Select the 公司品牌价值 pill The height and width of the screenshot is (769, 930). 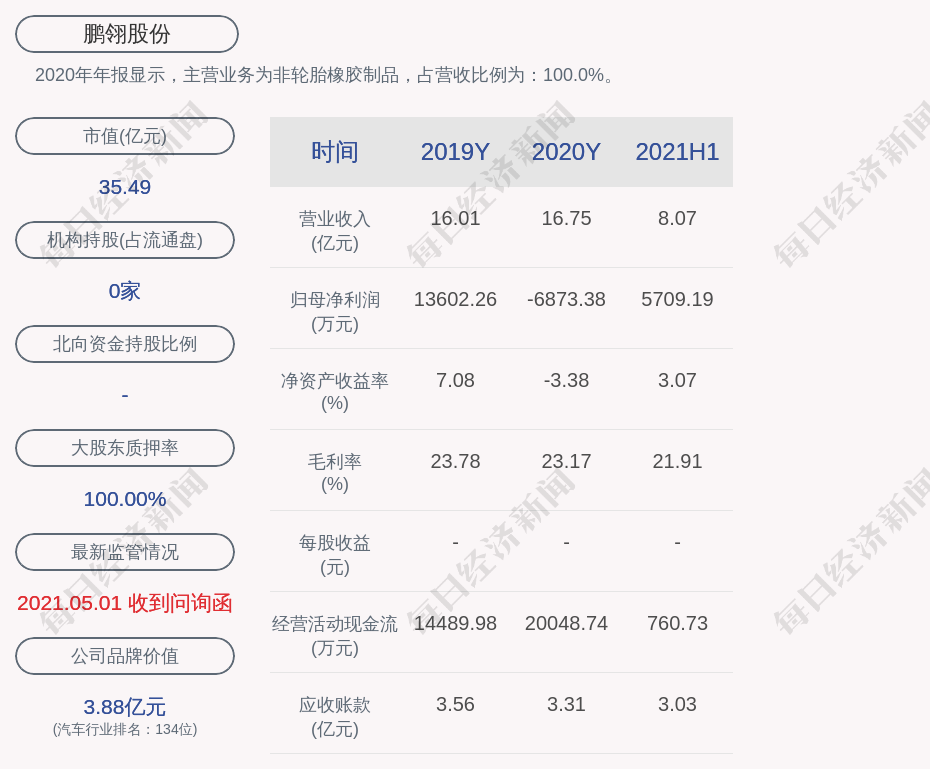tap(125, 656)
